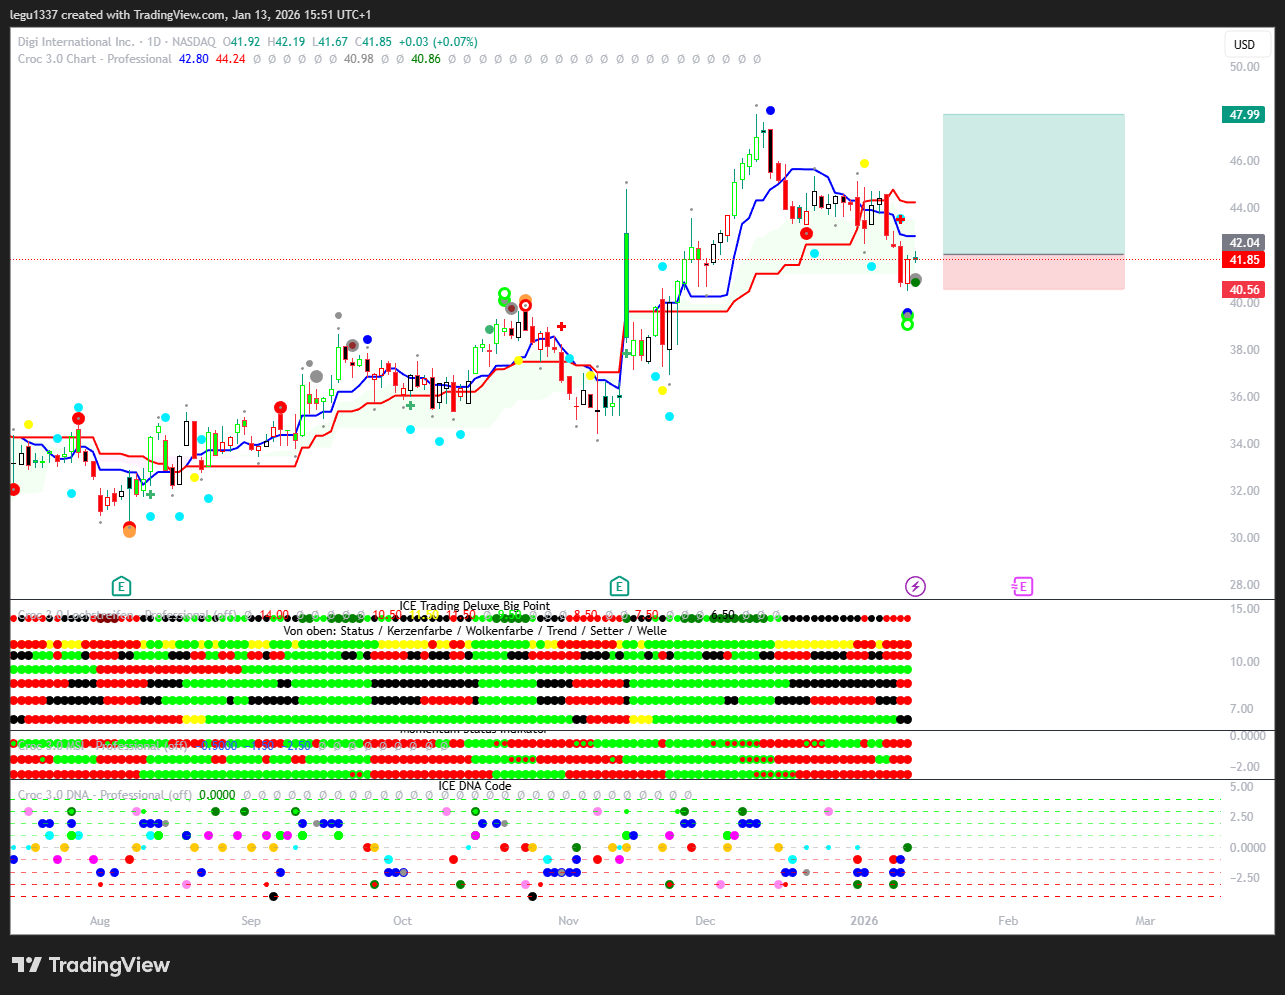Viewport: 1285px width, 995px height.
Task: Click the 47.99 profit target price label
Action: (1244, 115)
